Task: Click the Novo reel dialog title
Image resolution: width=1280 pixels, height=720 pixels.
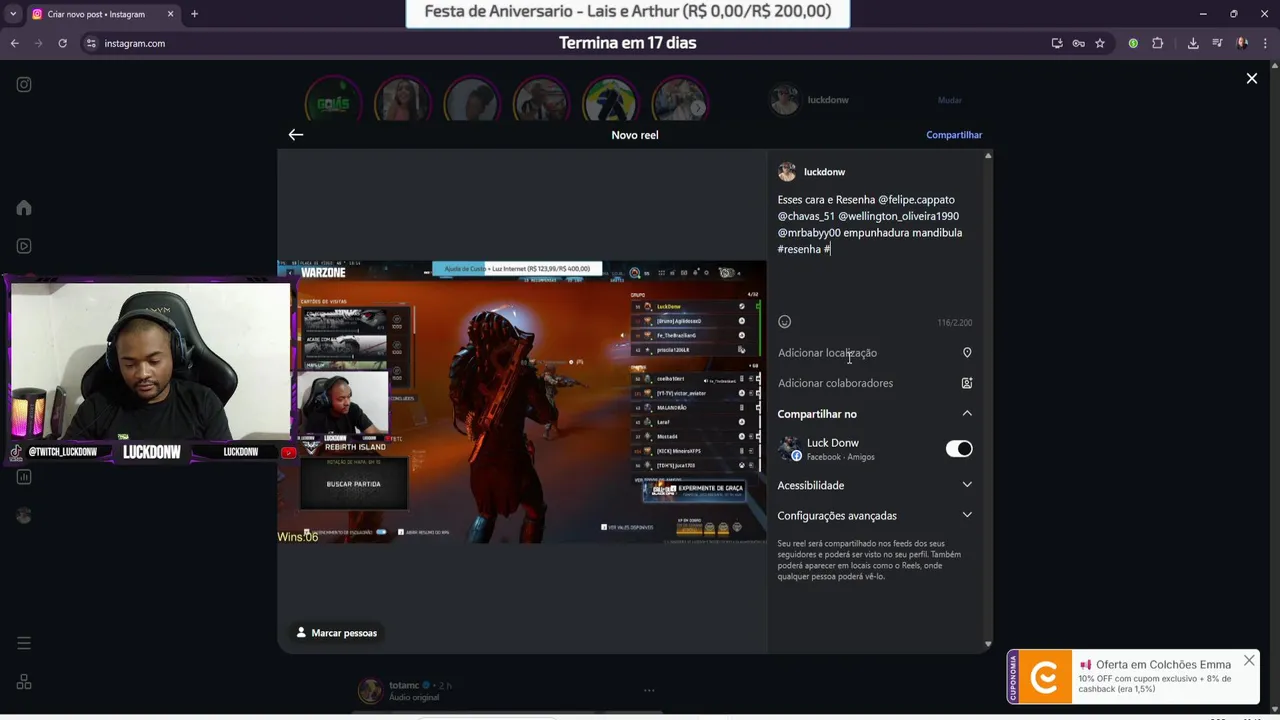Action: (635, 135)
